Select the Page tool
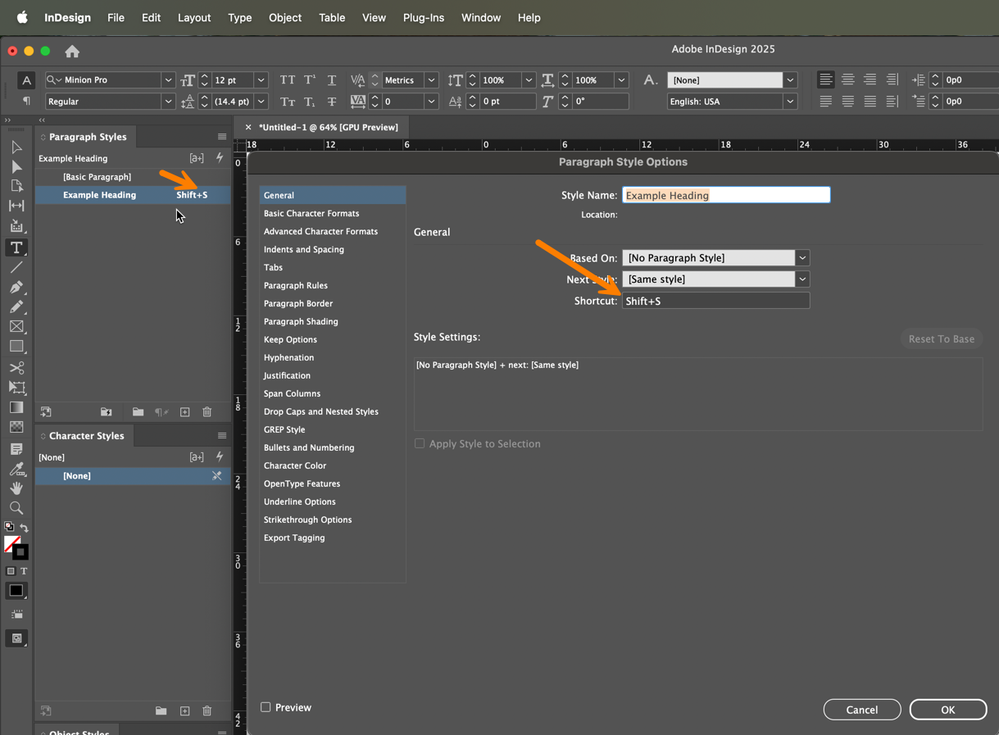The image size is (999, 735). point(17,186)
